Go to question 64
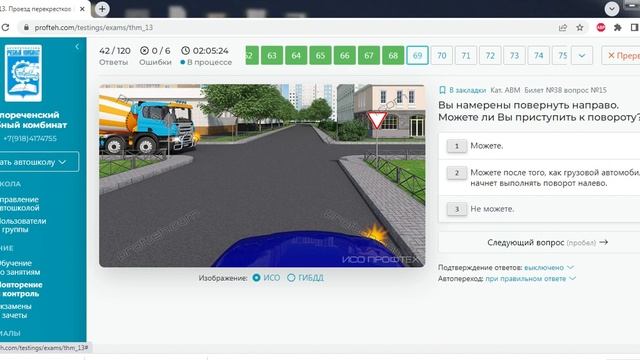The image size is (640, 360). pos(296,56)
